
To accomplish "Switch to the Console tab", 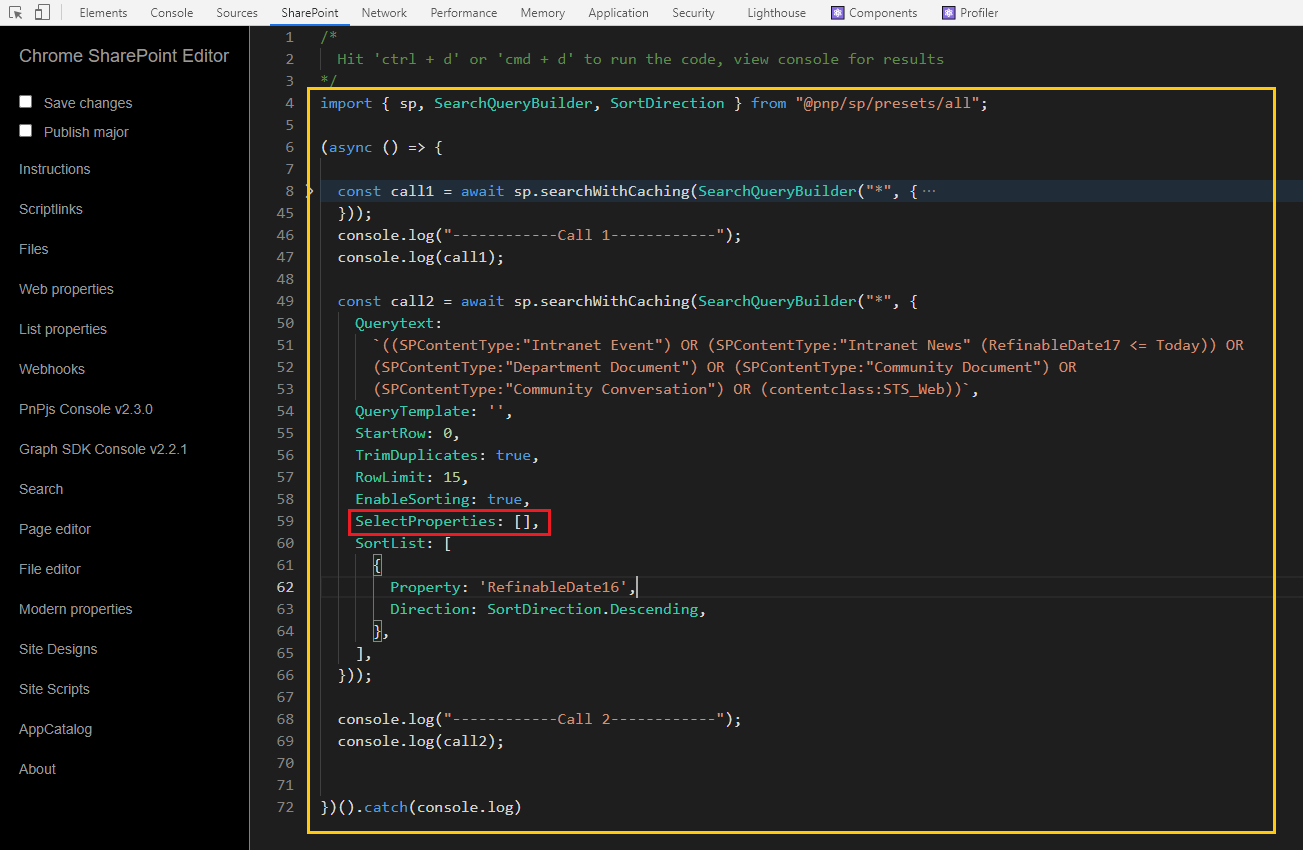I will [172, 13].
